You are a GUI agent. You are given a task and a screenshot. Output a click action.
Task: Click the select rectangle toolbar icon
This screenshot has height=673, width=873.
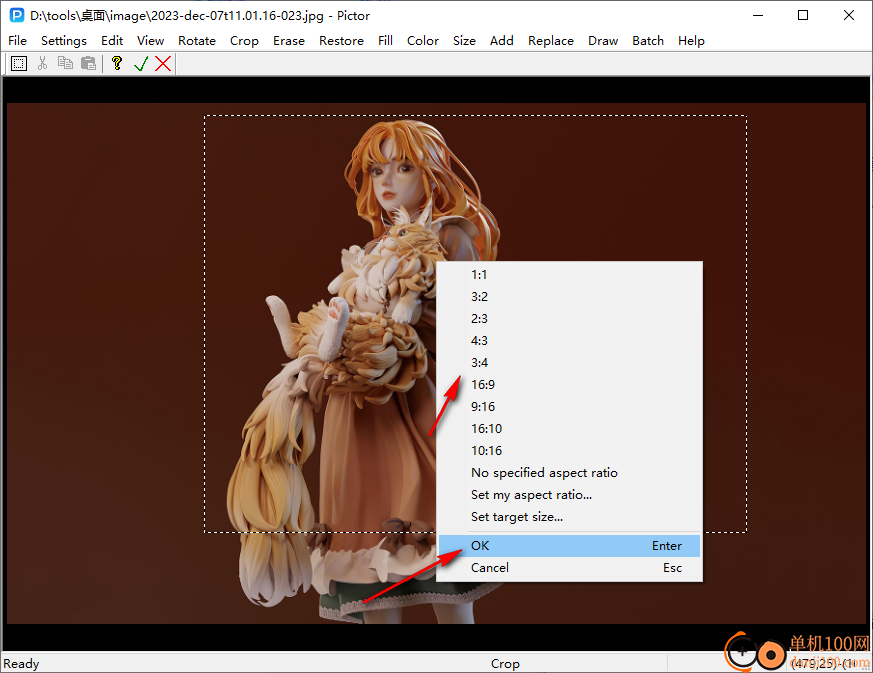click(19, 63)
